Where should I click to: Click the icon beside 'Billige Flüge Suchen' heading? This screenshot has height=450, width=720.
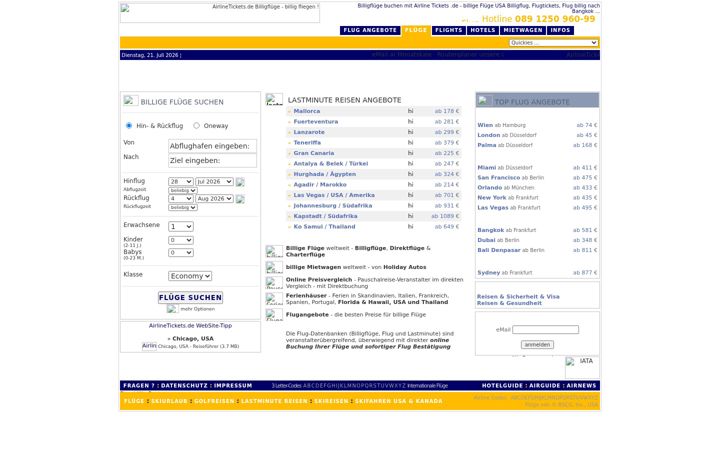pyautogui.click(x=130, y=101)
